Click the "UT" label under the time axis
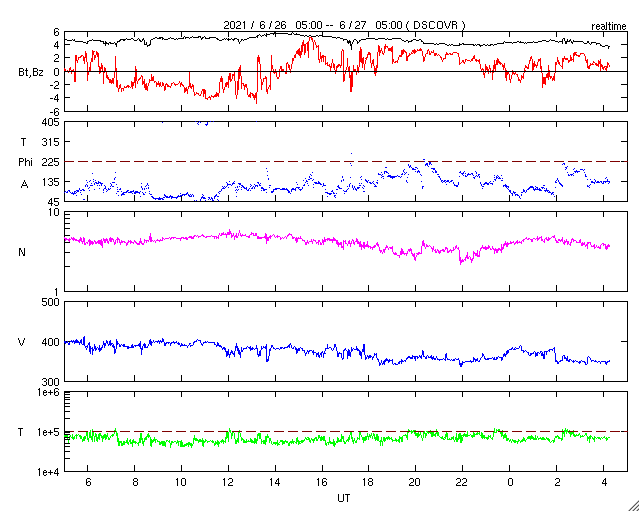 tap(344, 498)
